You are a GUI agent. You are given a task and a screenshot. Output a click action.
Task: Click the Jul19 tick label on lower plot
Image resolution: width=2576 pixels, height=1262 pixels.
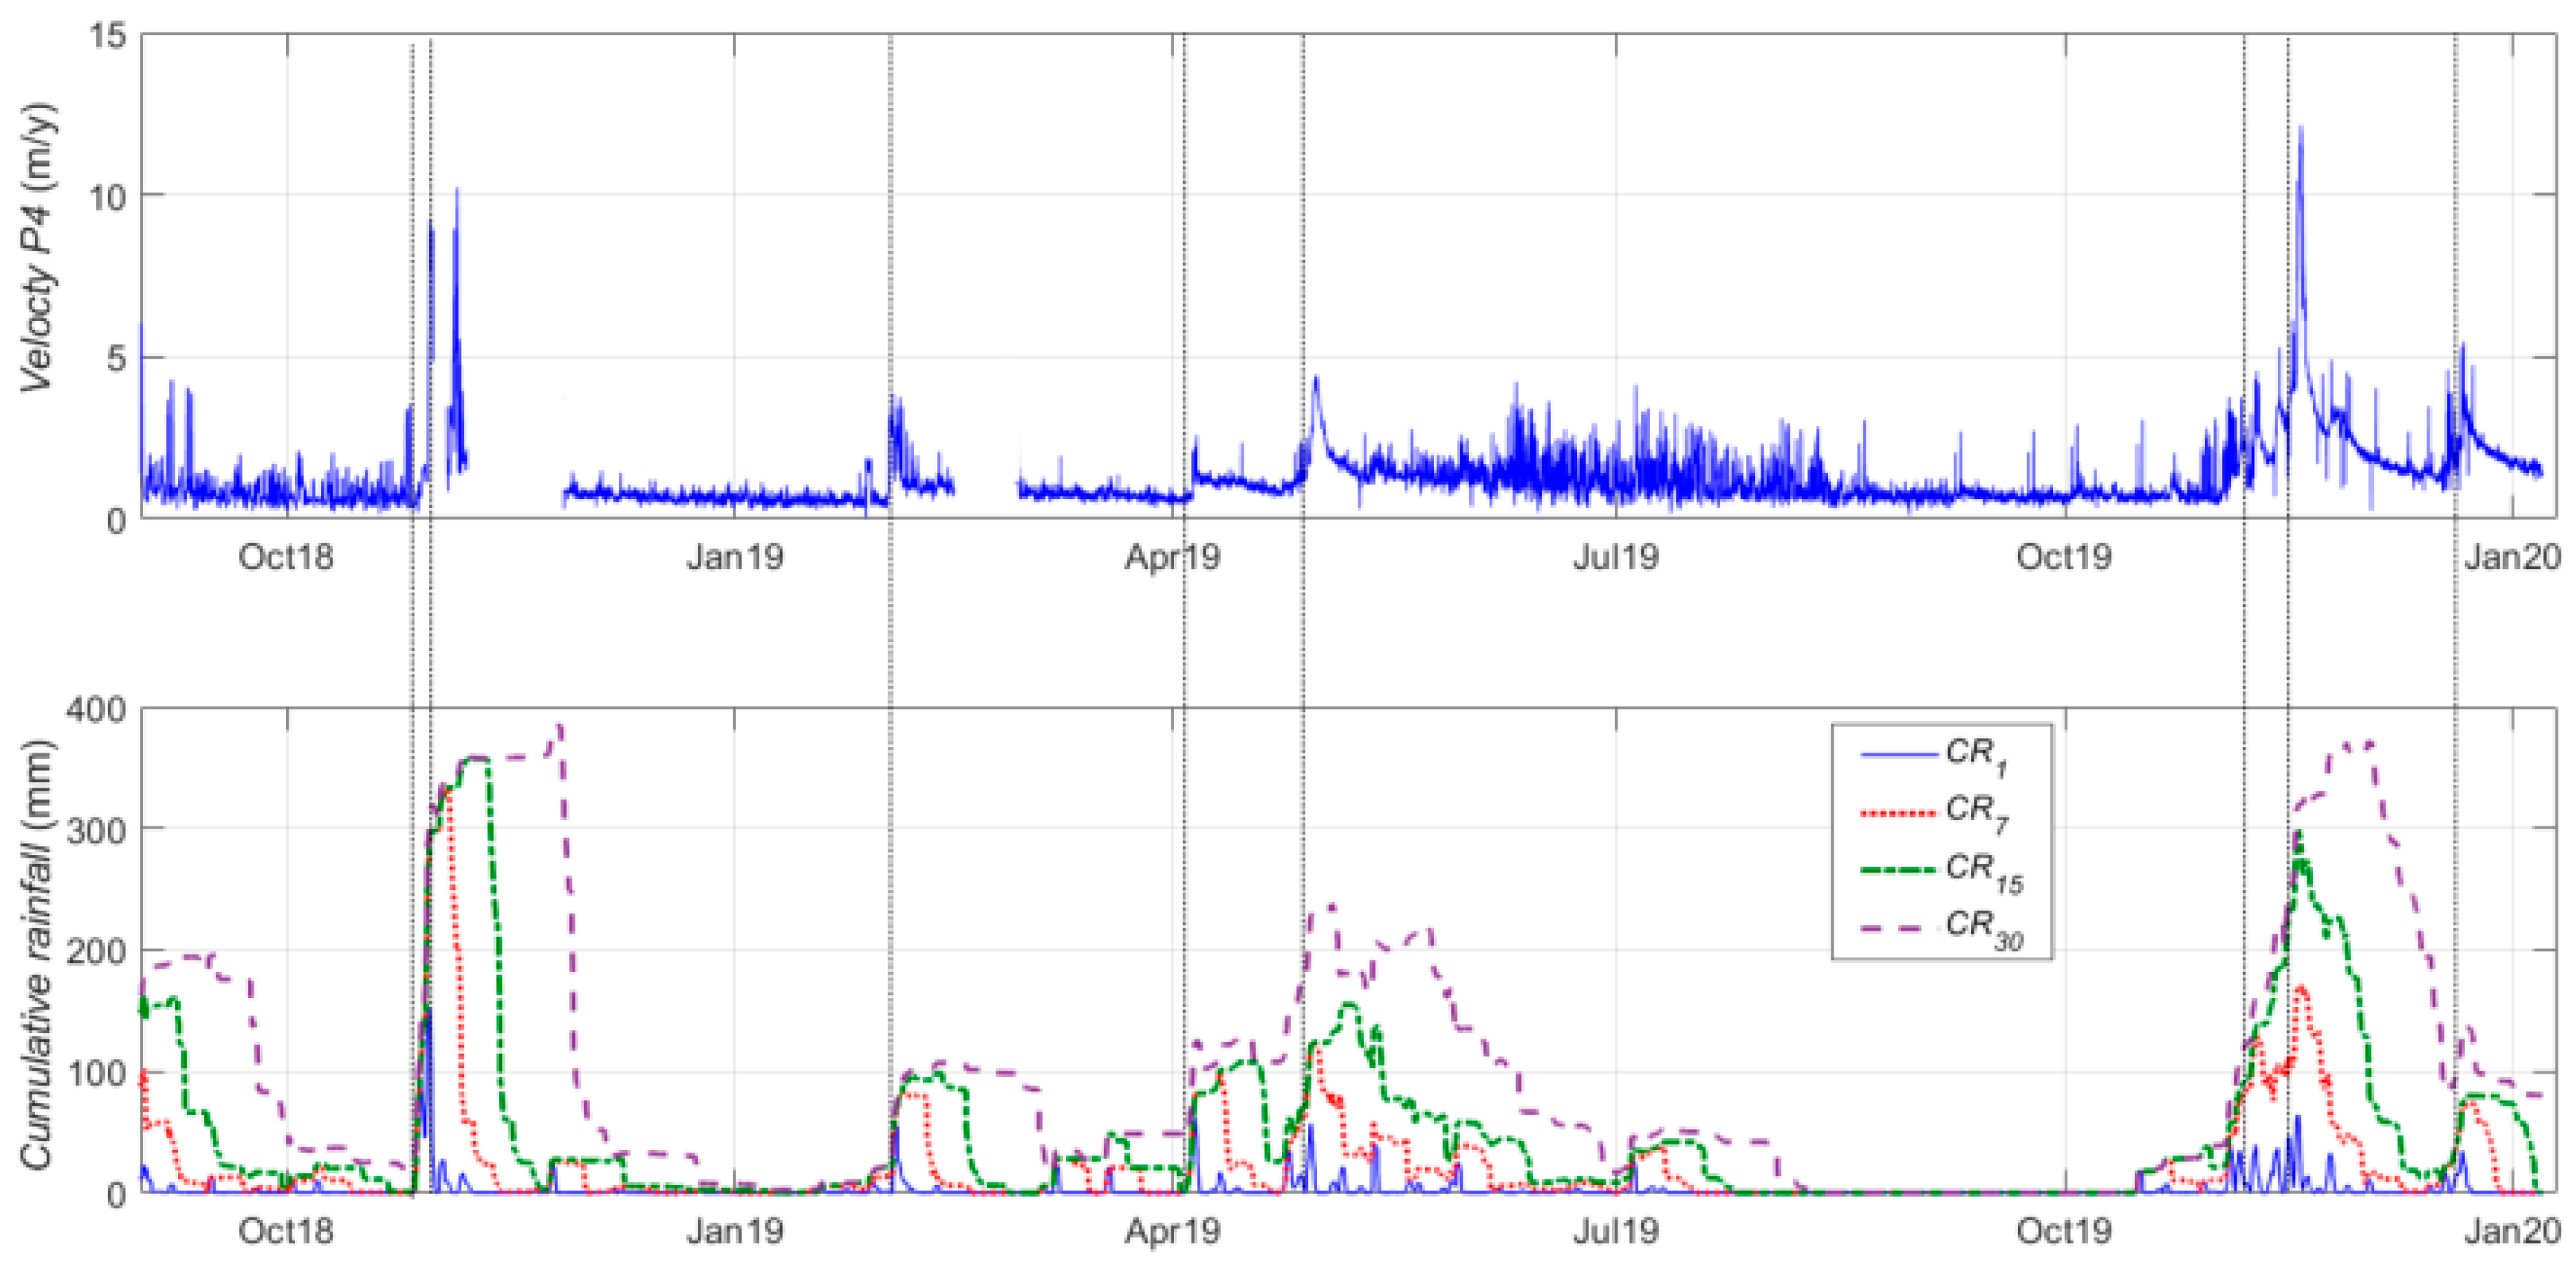click(x=1615, y=1231)
